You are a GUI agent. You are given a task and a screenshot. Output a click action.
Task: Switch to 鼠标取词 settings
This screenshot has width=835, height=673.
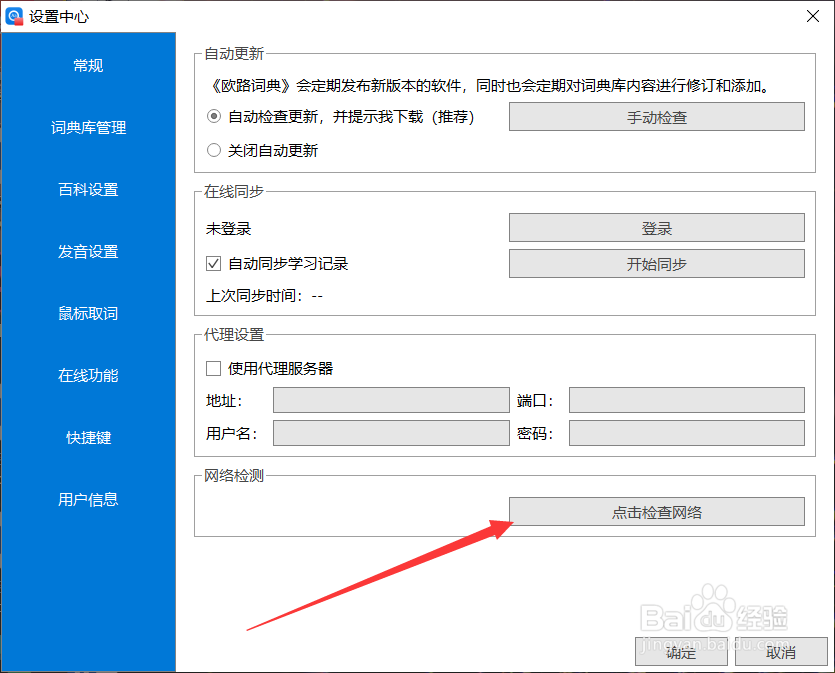tap(88, 314)
